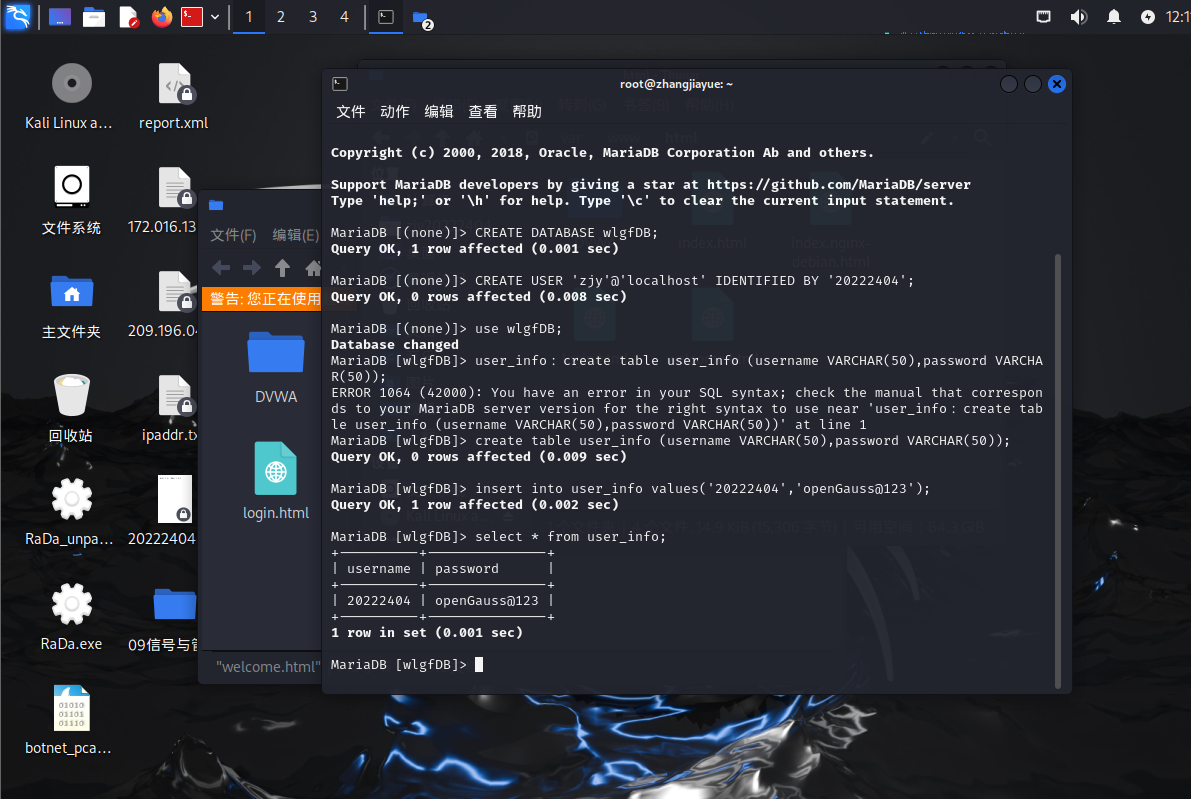Screen dimensions: 1191x799
Task: Select the 文件系统 desktop icon
Action: click(x=71, y=201)
